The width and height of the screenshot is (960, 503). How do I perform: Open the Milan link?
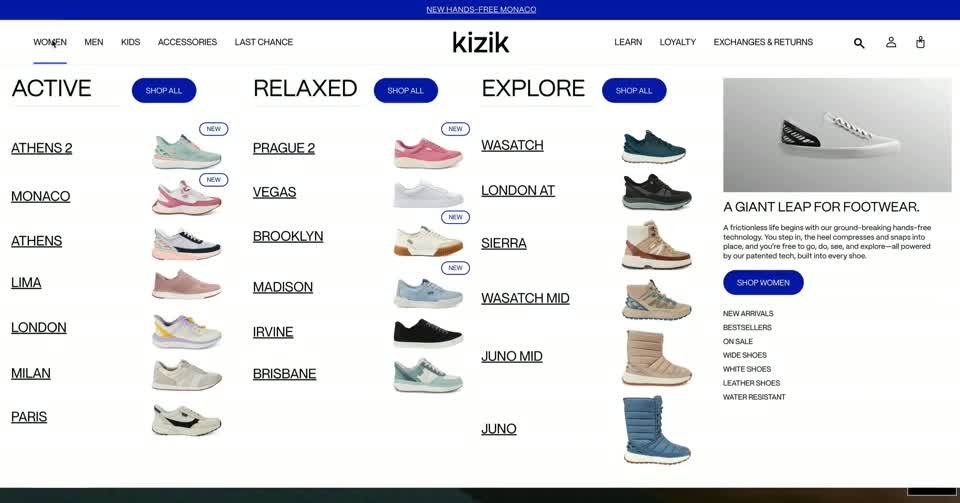[x=31, y=373]
